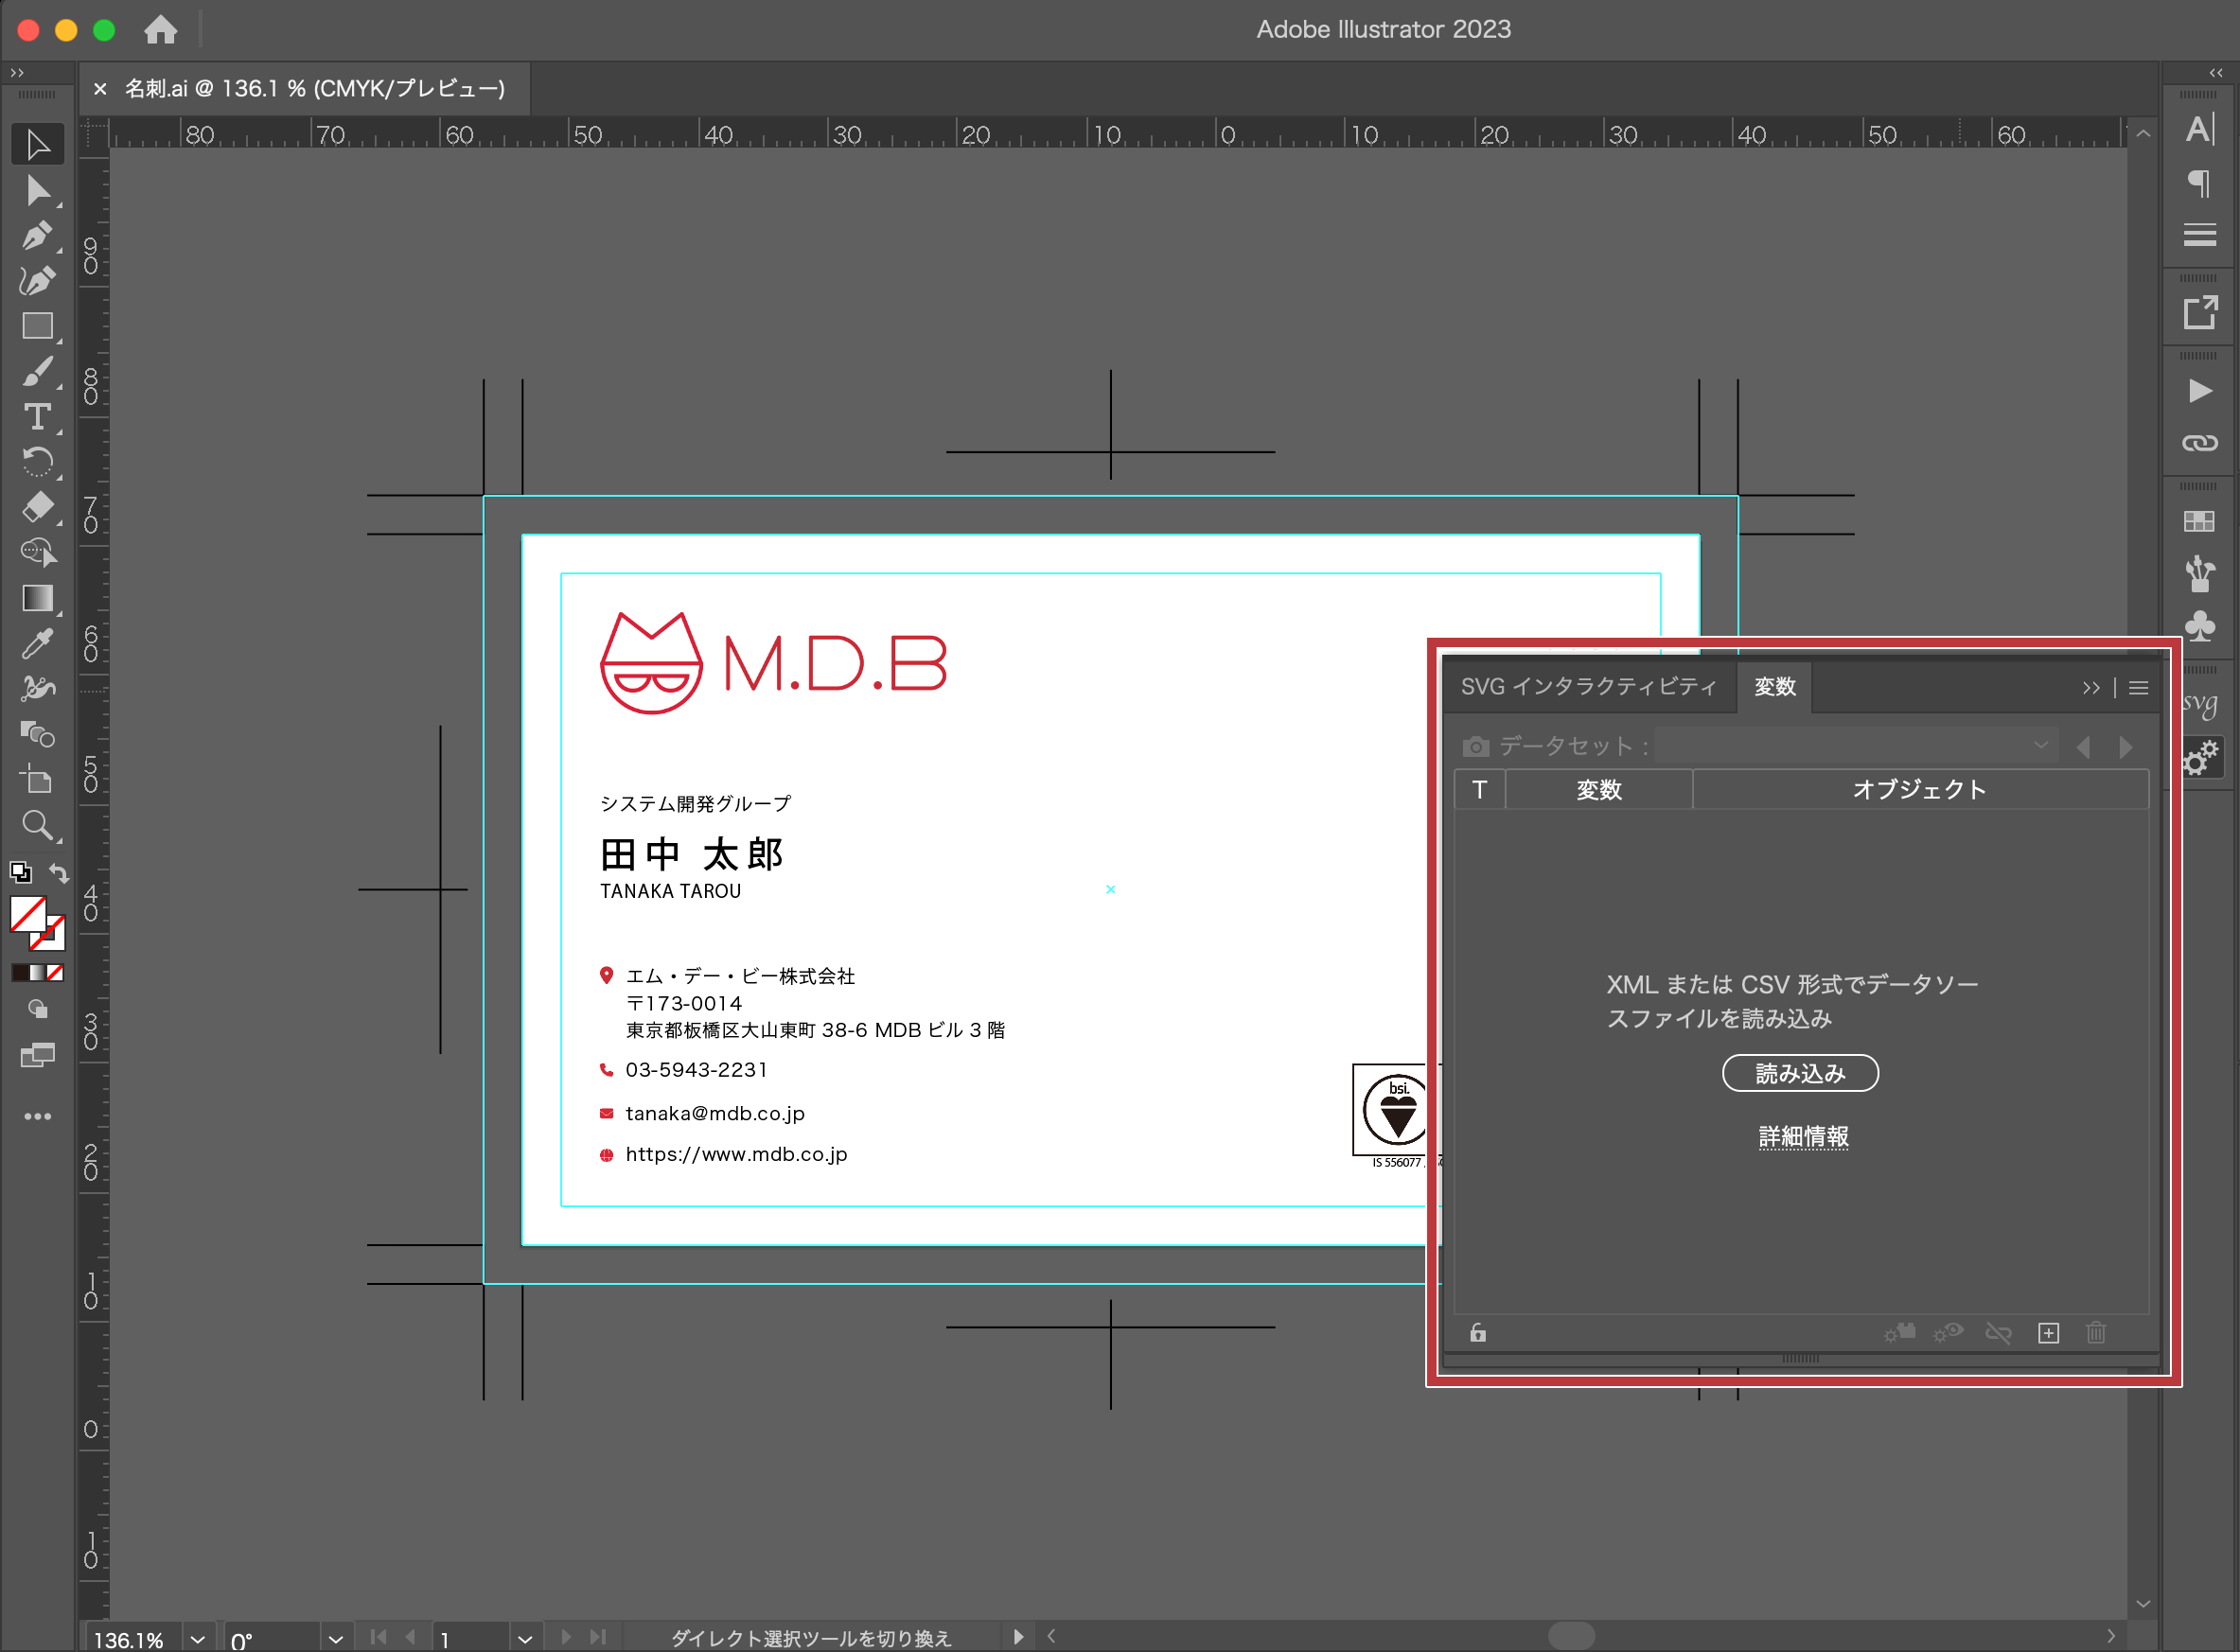The width and height of the screenshot is (2240, 1652).
Task: Select the 名刺.ai document tab
Action: [x=315, y=89]
